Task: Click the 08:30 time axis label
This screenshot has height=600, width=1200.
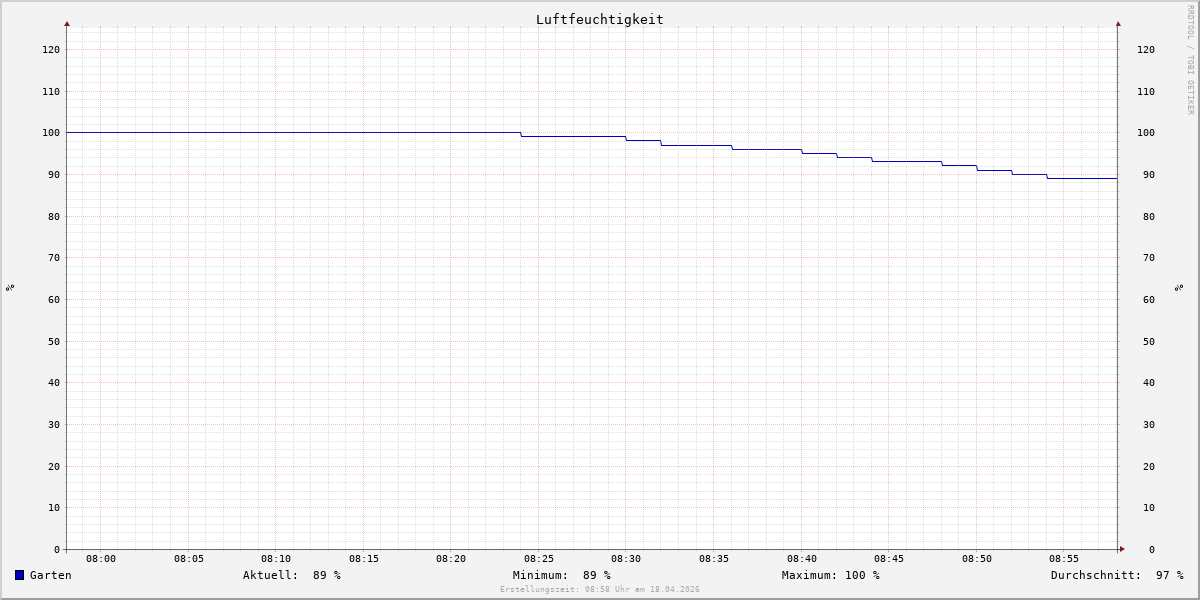Action: 626,559
